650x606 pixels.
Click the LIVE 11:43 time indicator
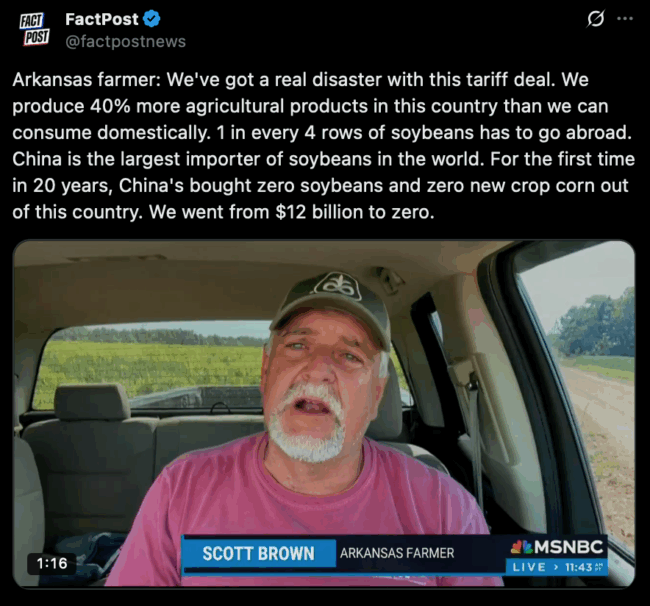(557, 567)
